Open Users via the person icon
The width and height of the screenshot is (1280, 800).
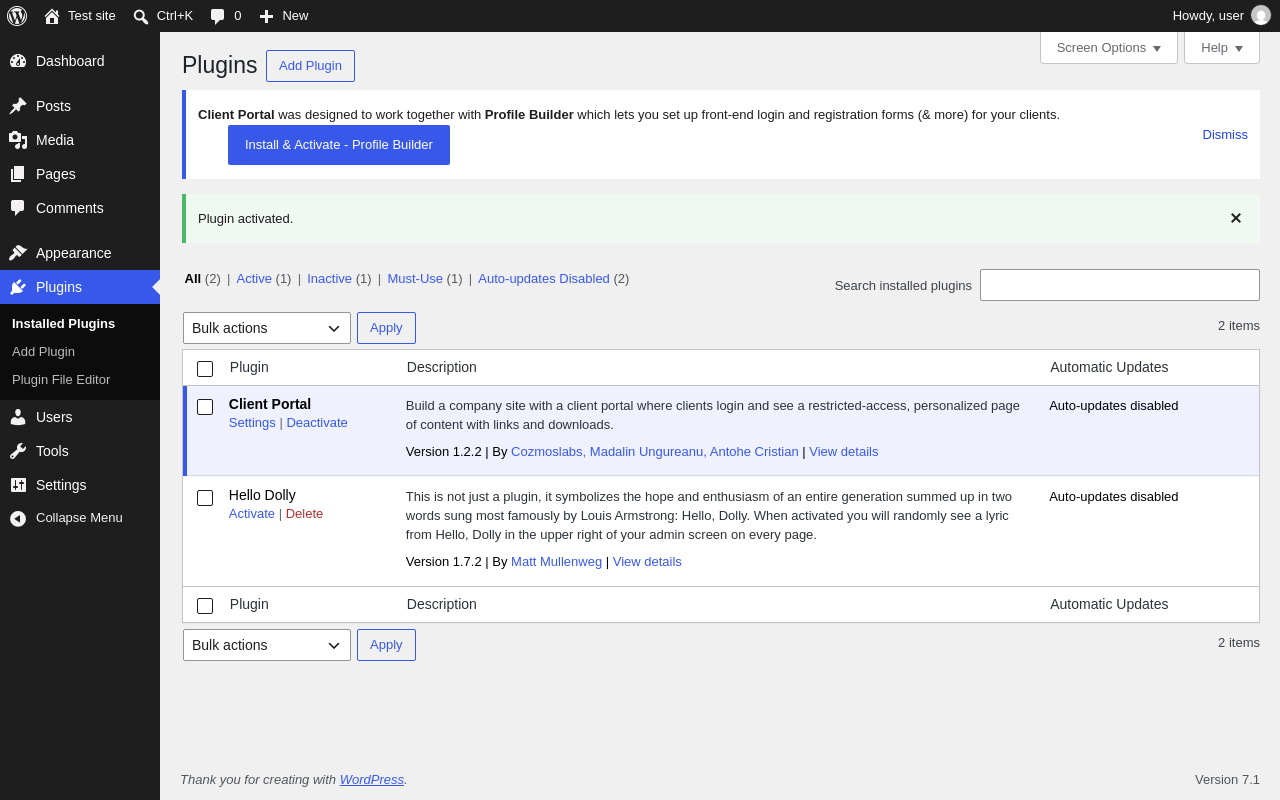[18, 417]
